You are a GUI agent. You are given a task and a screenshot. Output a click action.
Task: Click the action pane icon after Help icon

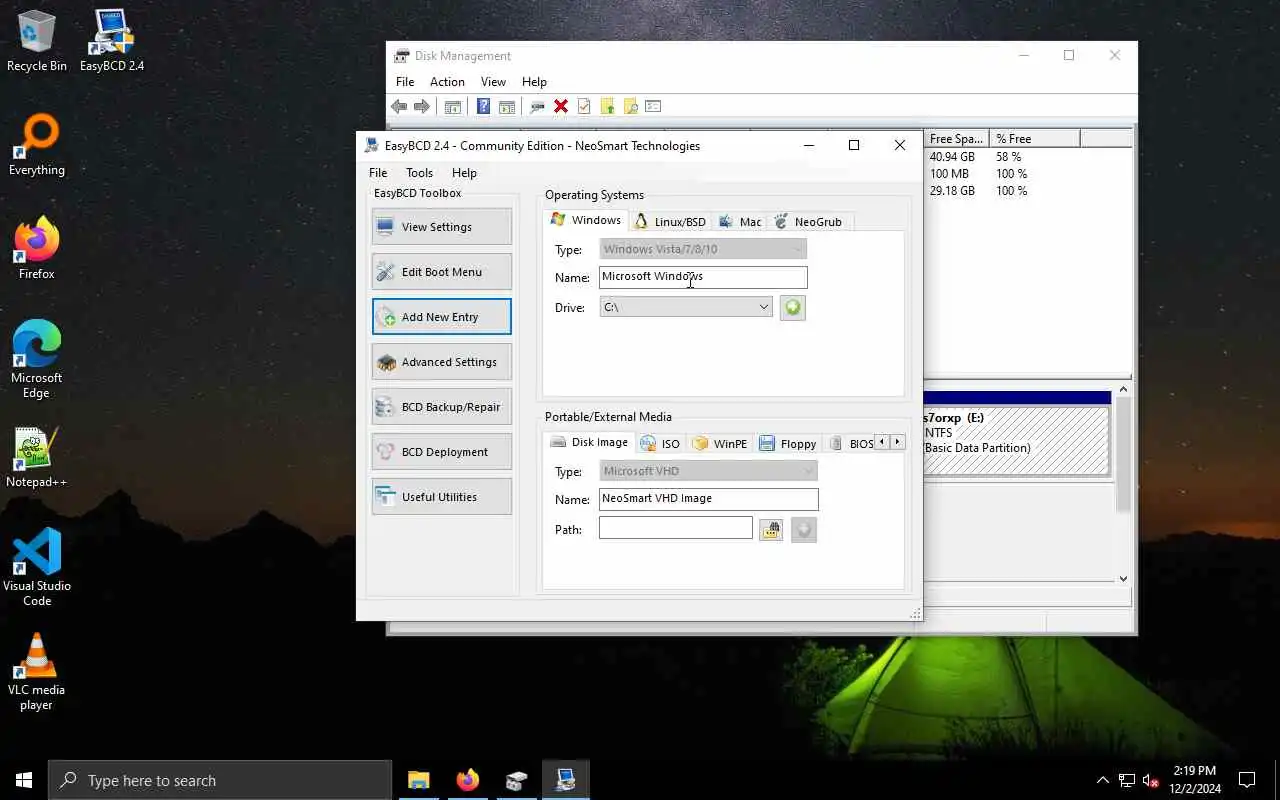(507, 106)
